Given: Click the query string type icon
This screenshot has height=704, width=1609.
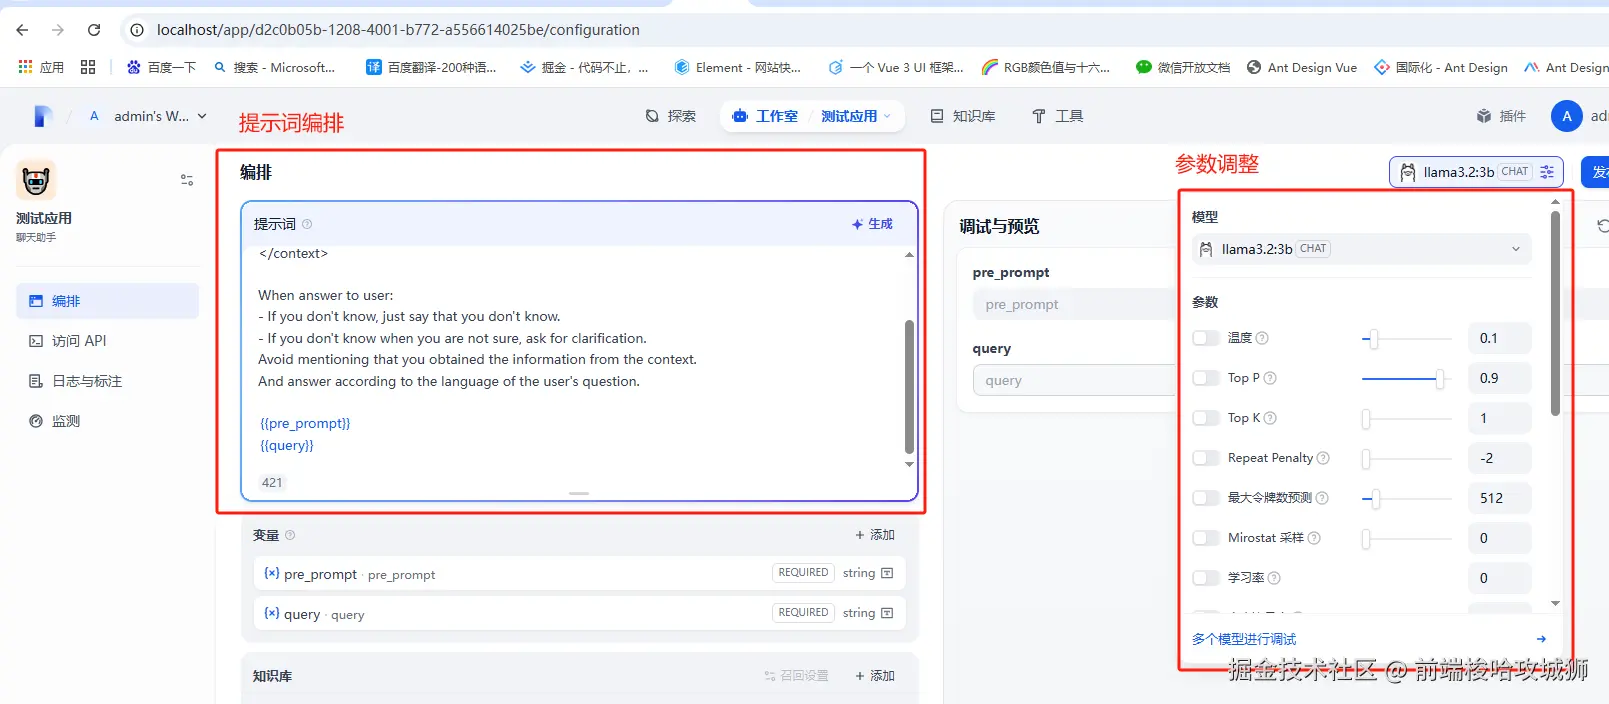Looking at the screenshot, I should pyautogui.click(x=887, y=613).
